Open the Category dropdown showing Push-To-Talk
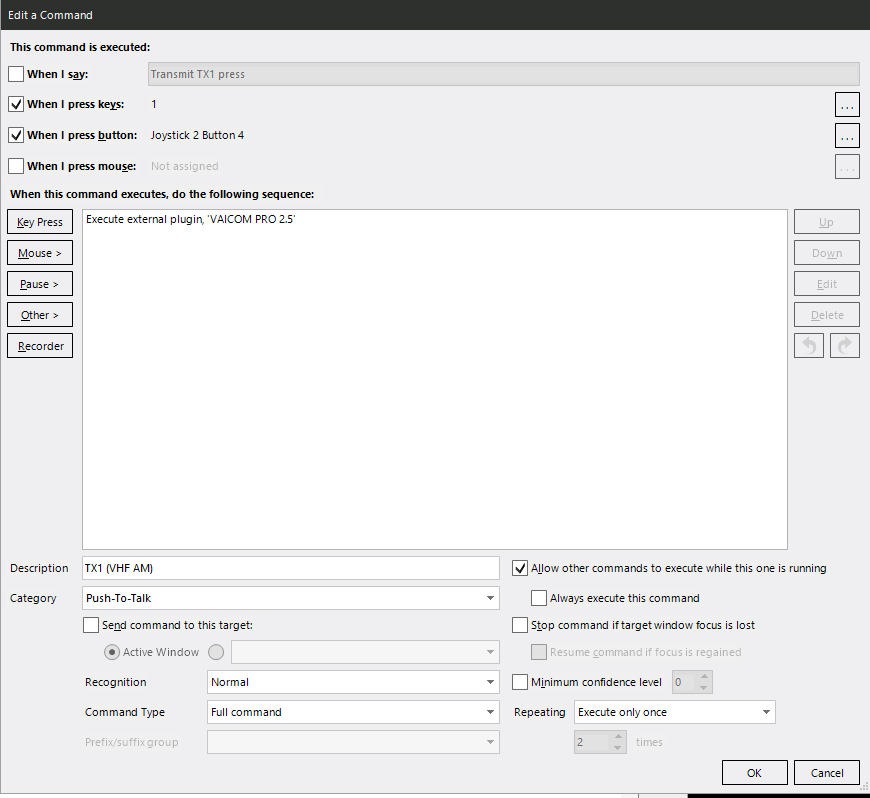Screen dimensions: 870x798 pos(291,598)
